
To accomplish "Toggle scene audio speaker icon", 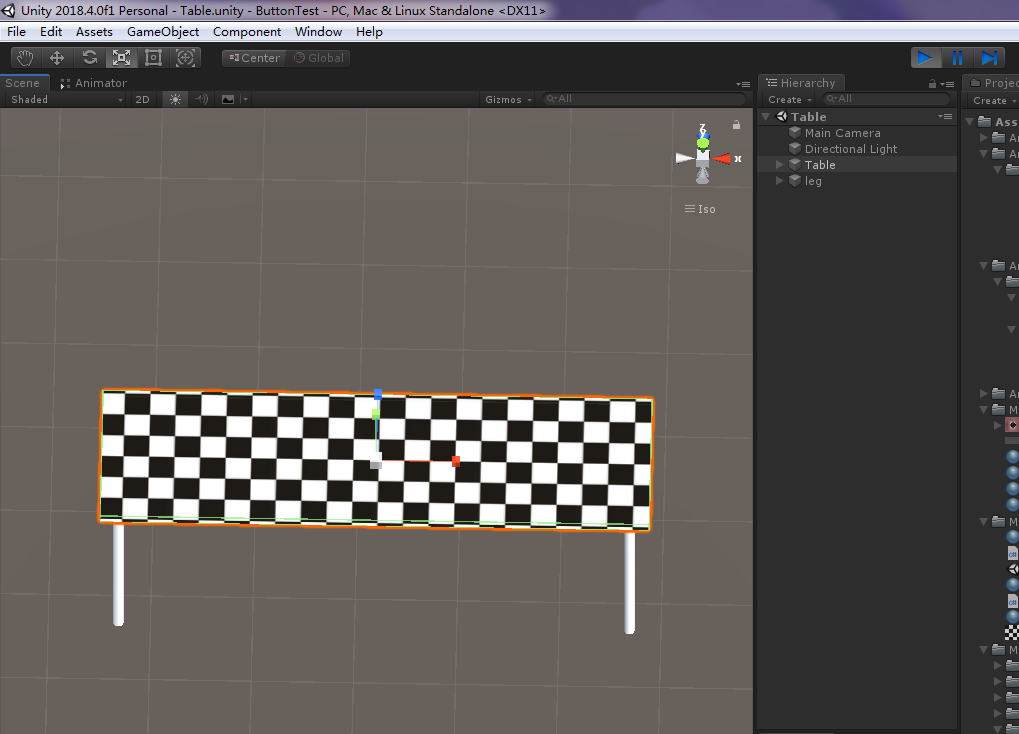I will coord(201,99).
